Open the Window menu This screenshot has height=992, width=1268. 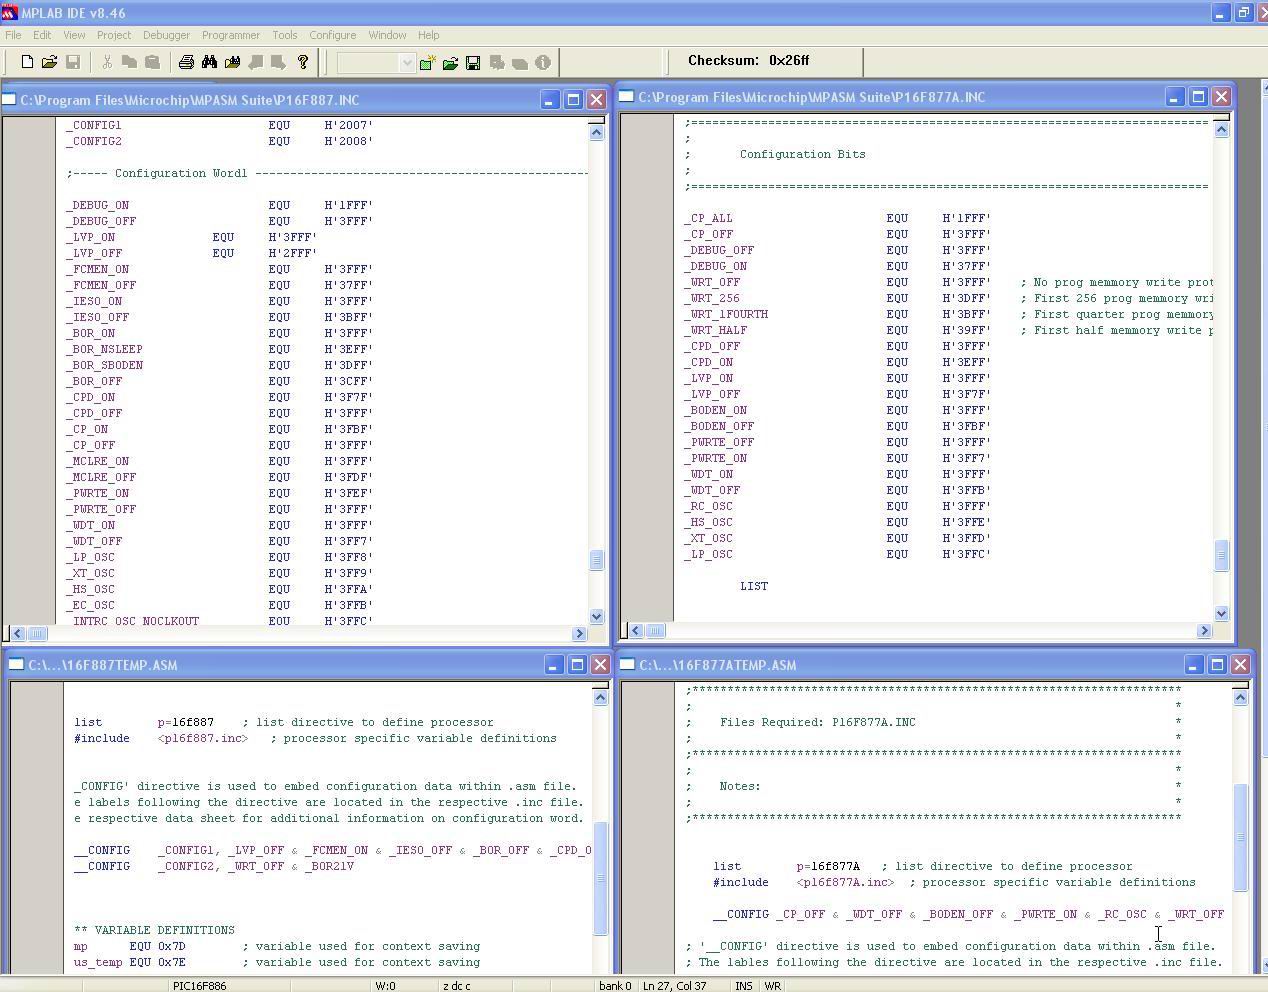click(x=387, y=35)
